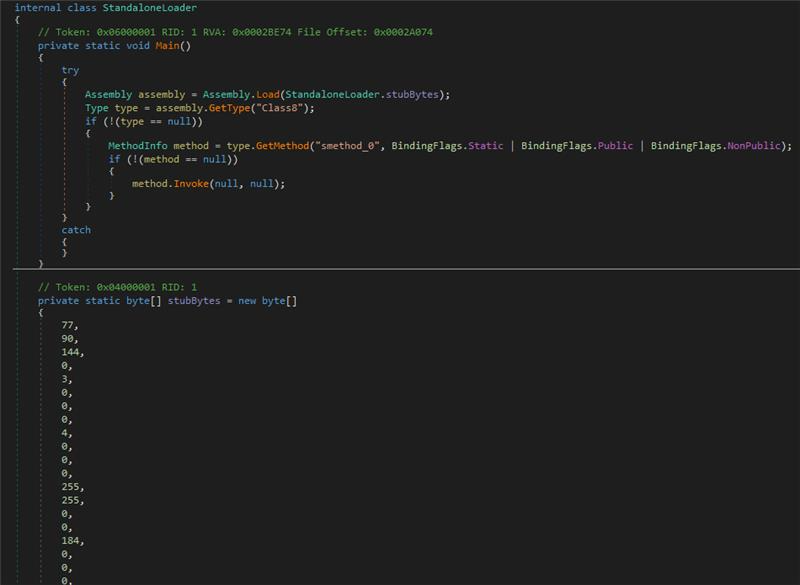
Task: Click the GetMethod call
Action: click(283, 146)
